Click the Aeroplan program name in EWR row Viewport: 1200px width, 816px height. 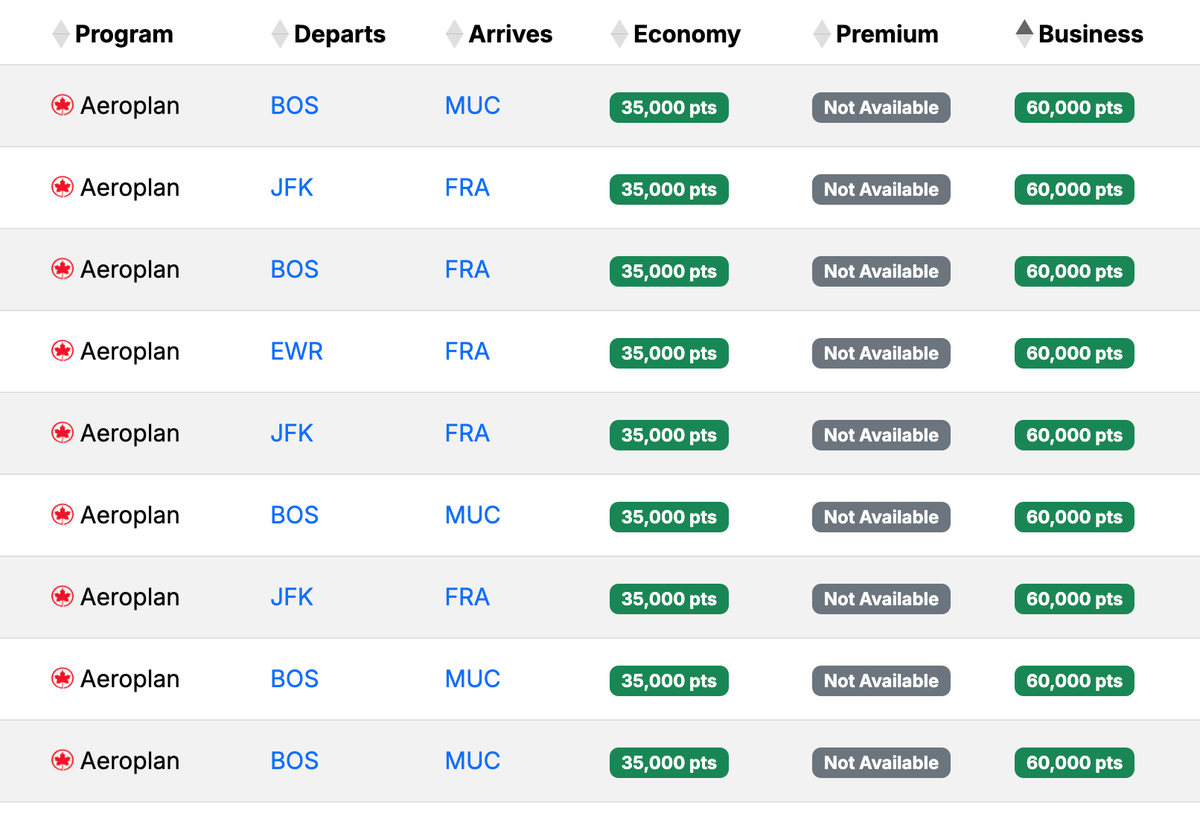pos(130,351)
